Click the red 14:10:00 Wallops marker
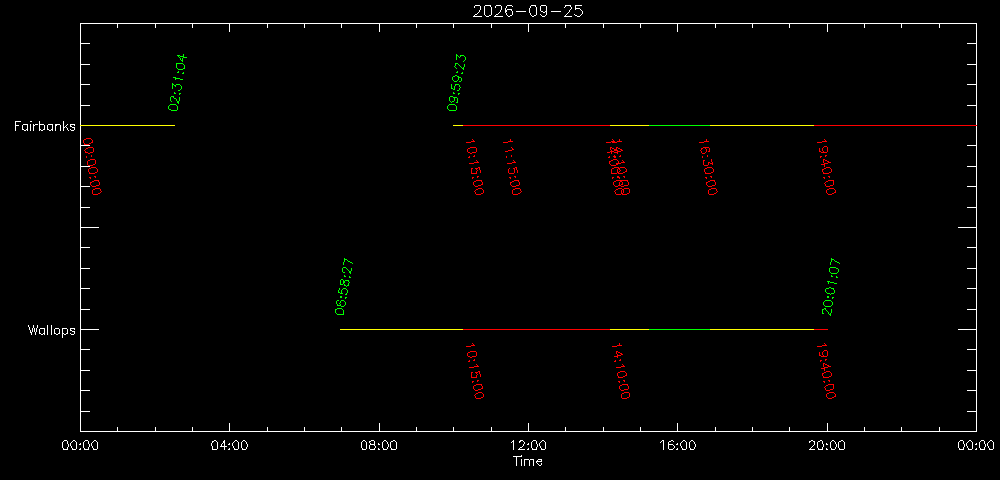1000x480 pixels. point(621,371)
